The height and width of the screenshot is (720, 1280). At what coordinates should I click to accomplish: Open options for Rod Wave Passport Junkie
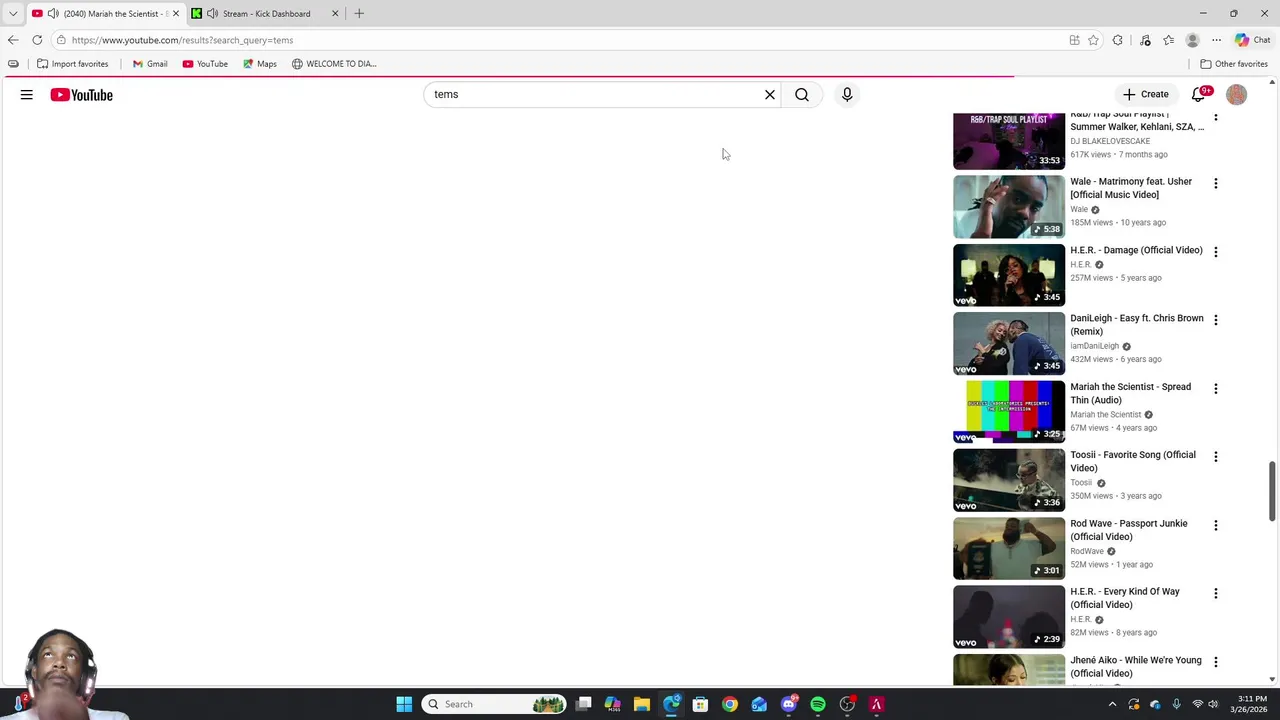pos(1216,525)
